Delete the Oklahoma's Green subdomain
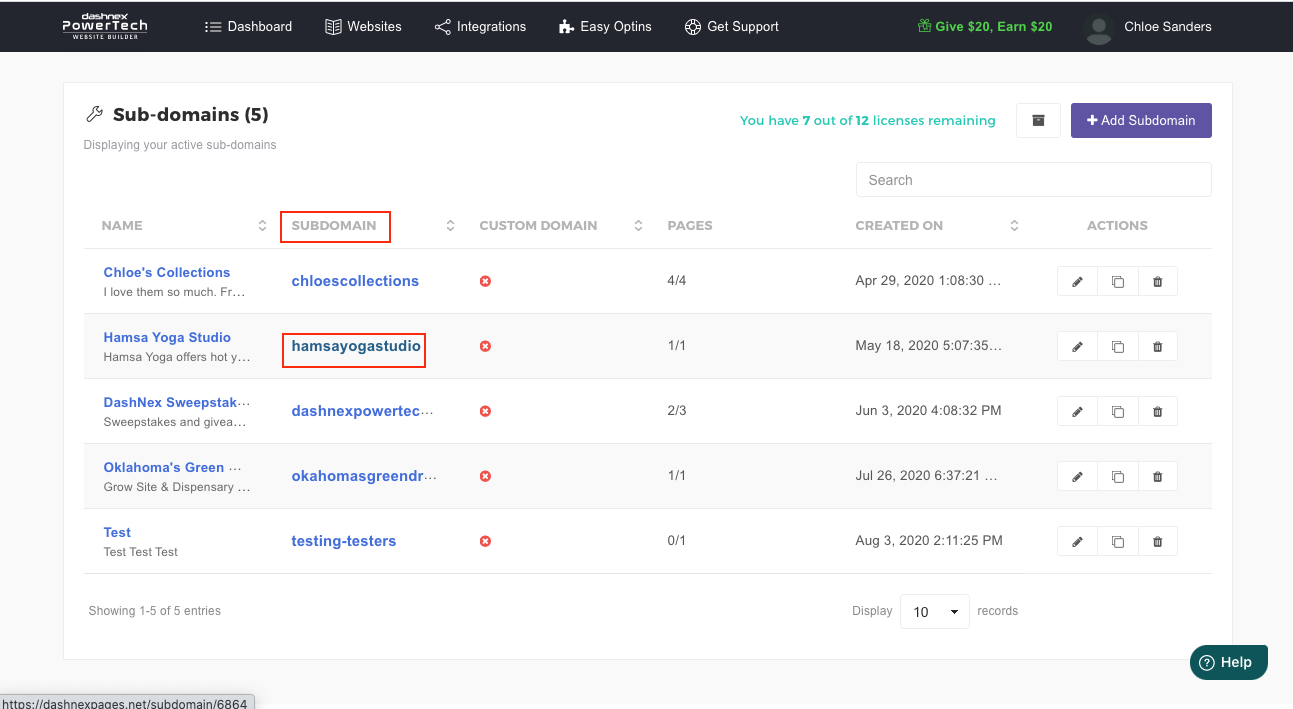Image resolution: width=1293 pixels, height=709 pixels. click(1157, 477)
